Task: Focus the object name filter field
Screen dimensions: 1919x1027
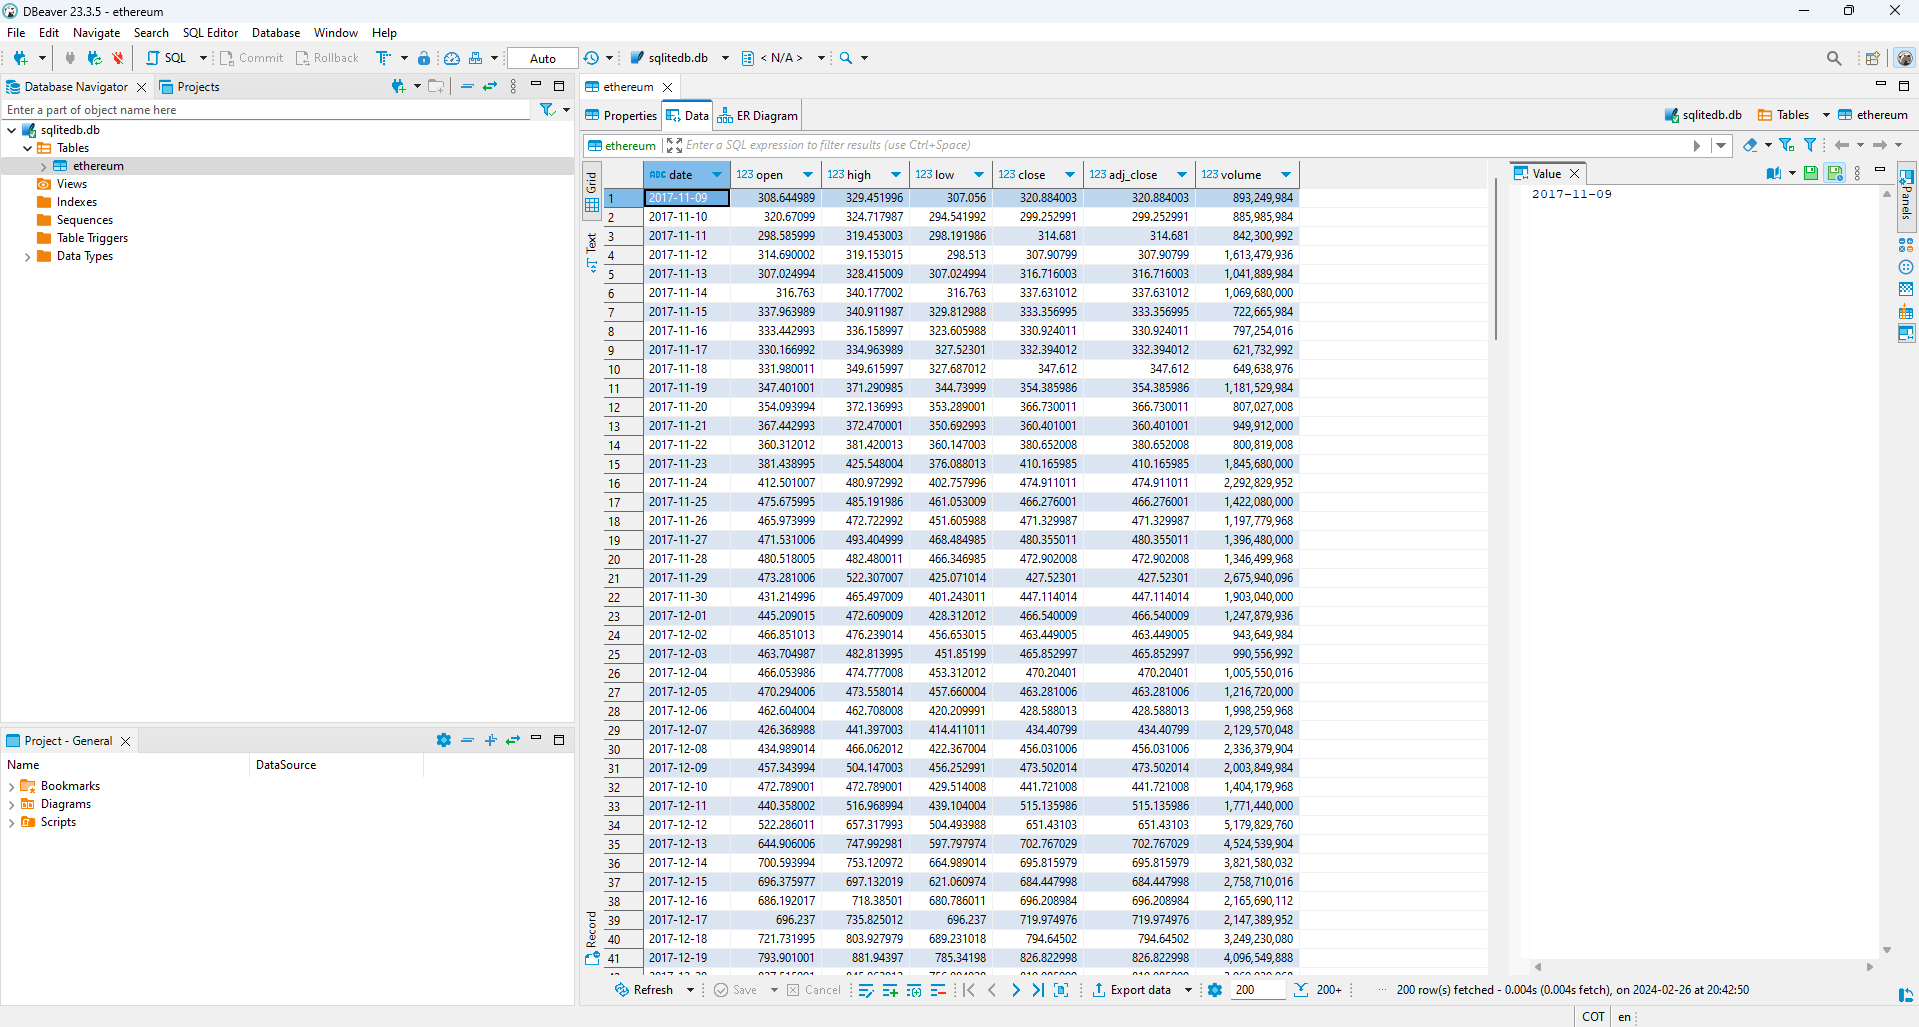Action: pyautogui.click(x=266, y=110)
